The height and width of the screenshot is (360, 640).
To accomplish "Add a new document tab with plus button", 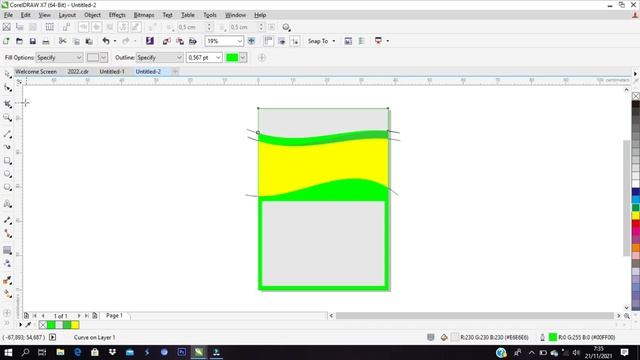I will tap(175, 71).
